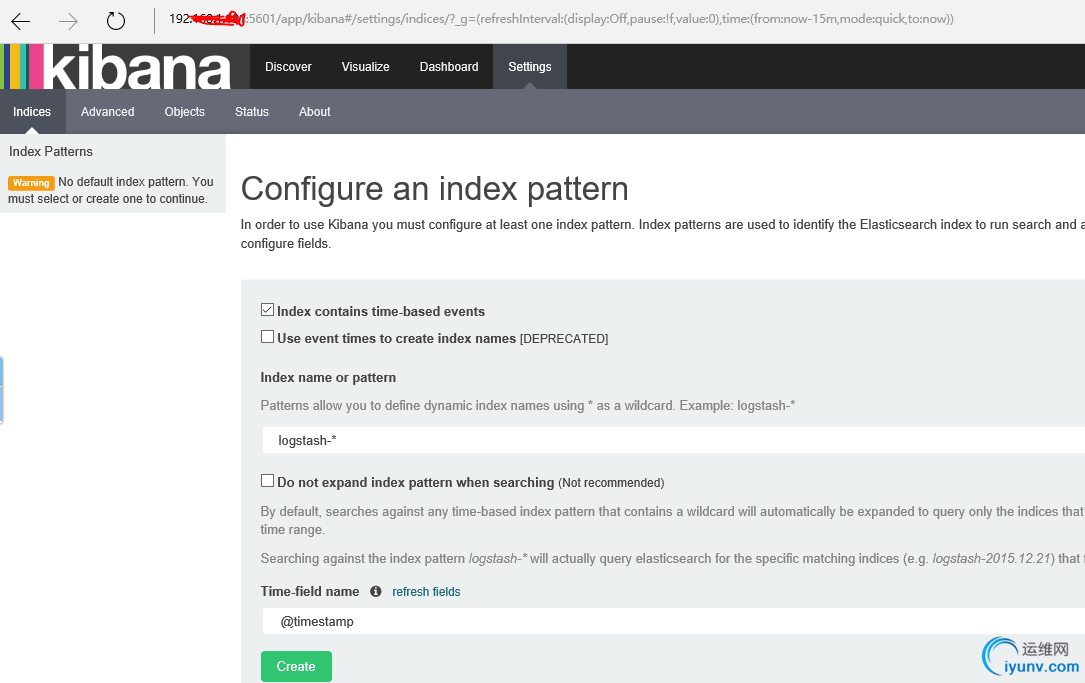The image size is (1085, 683).
Task: Click the [DEPRECATED] text
Action: tap(564, 339)
